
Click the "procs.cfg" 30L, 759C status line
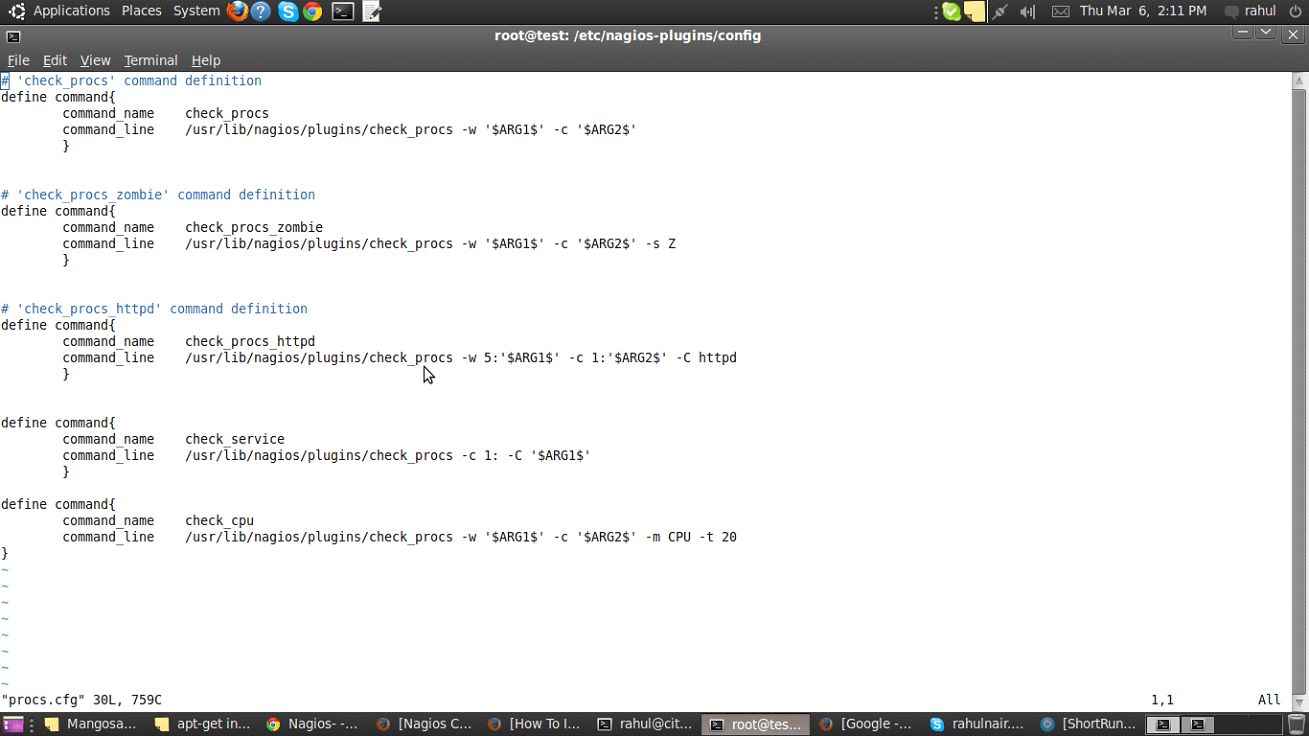(81, 700)
